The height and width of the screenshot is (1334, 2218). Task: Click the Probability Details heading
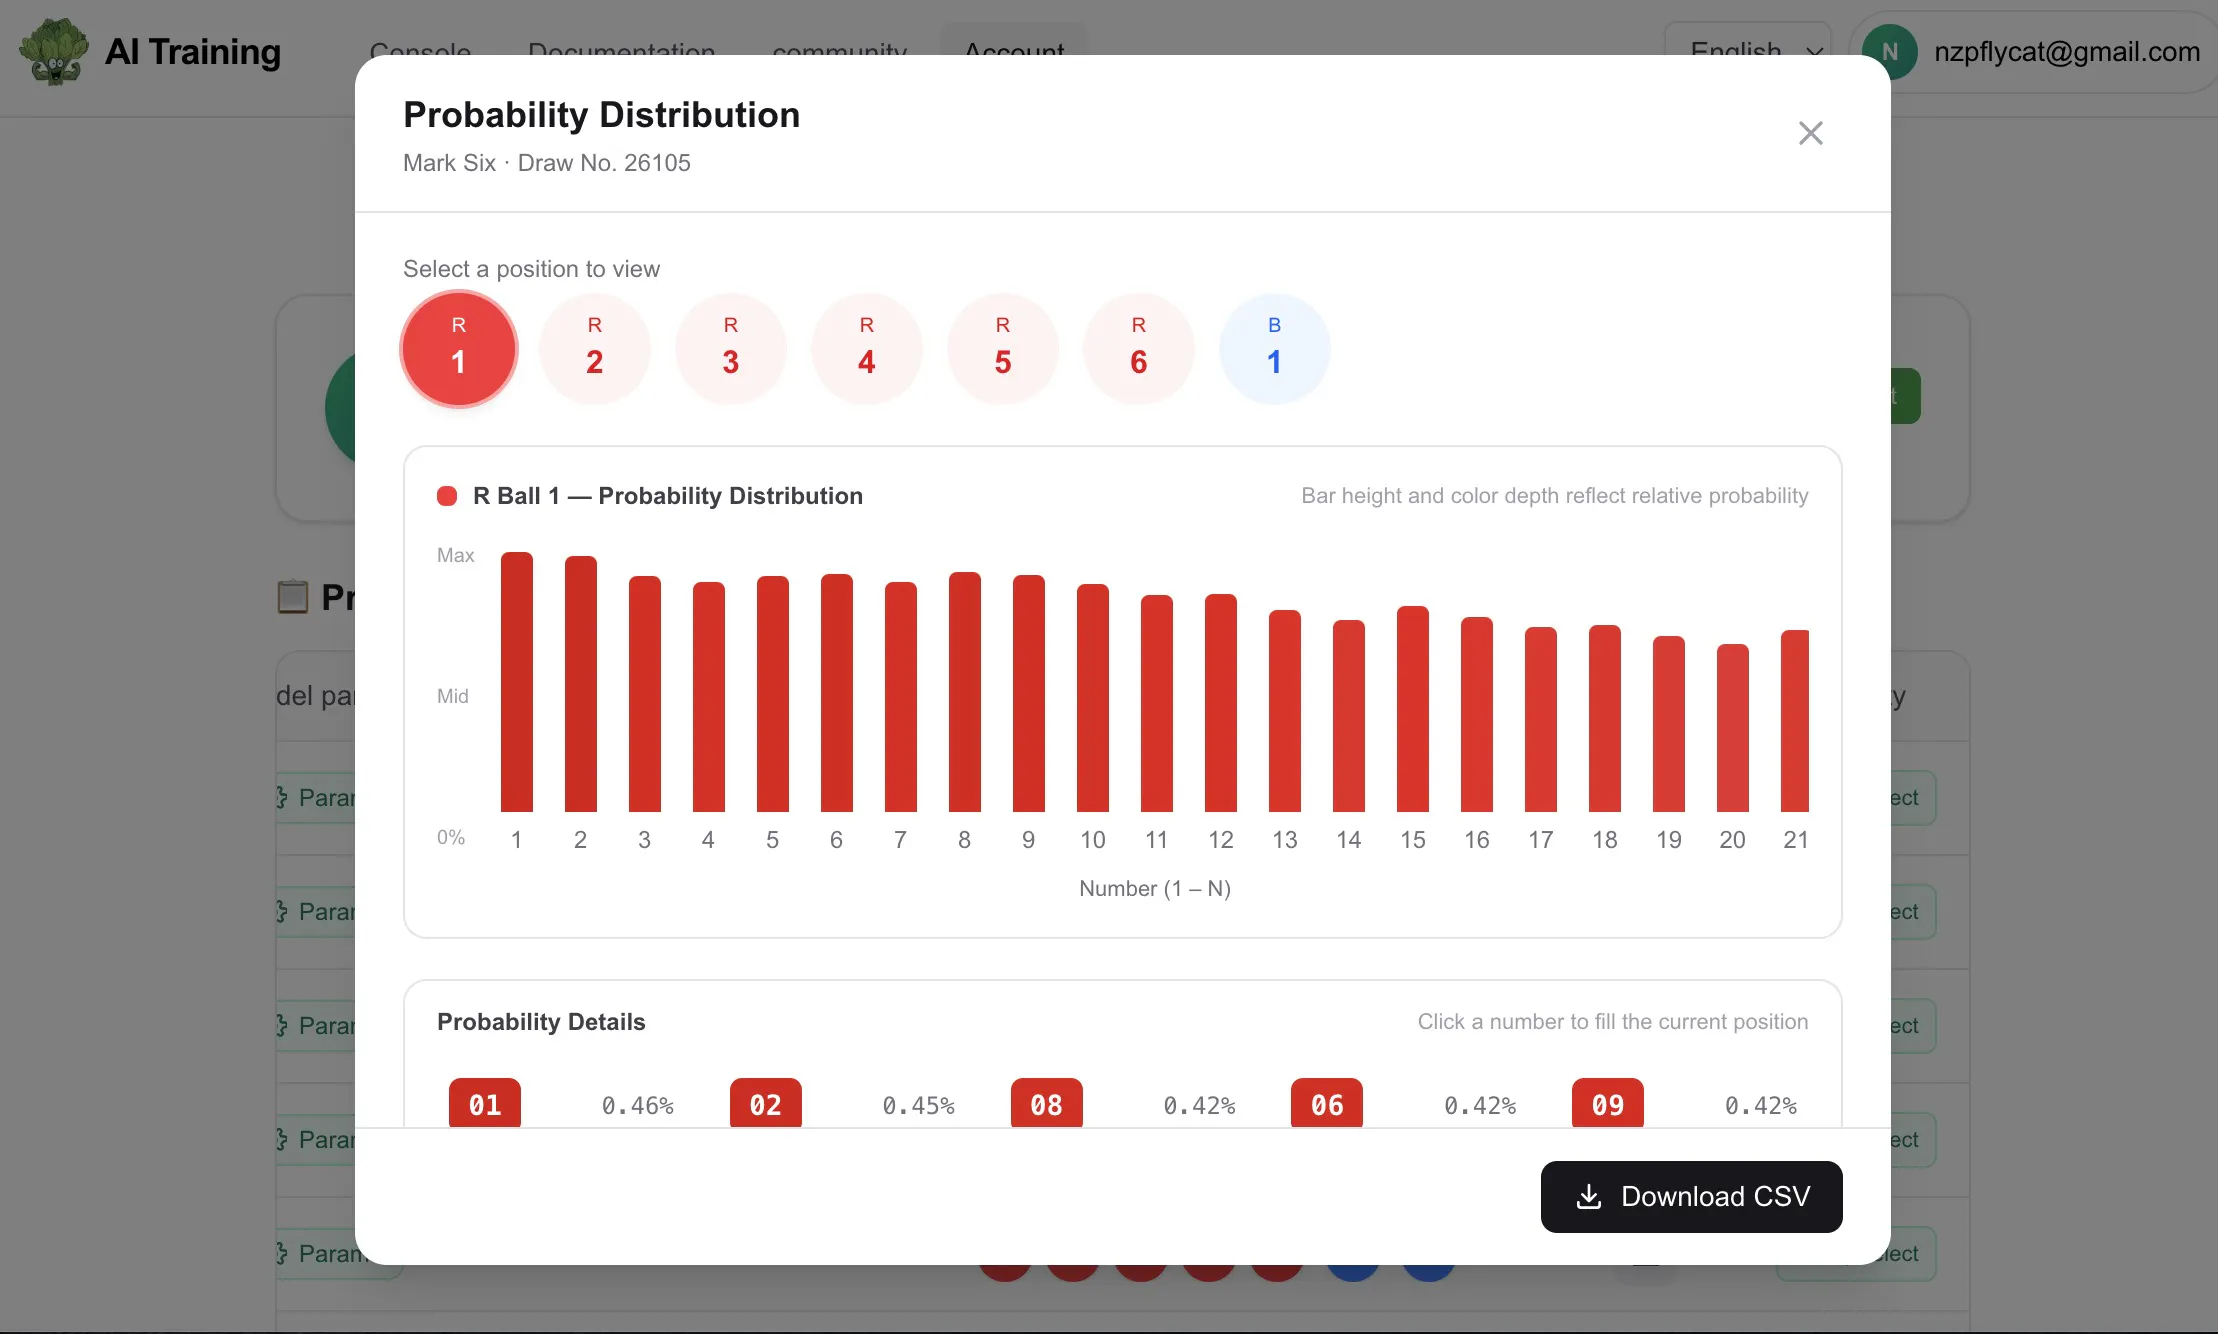pyautogui.click(x=541, y=1022)
